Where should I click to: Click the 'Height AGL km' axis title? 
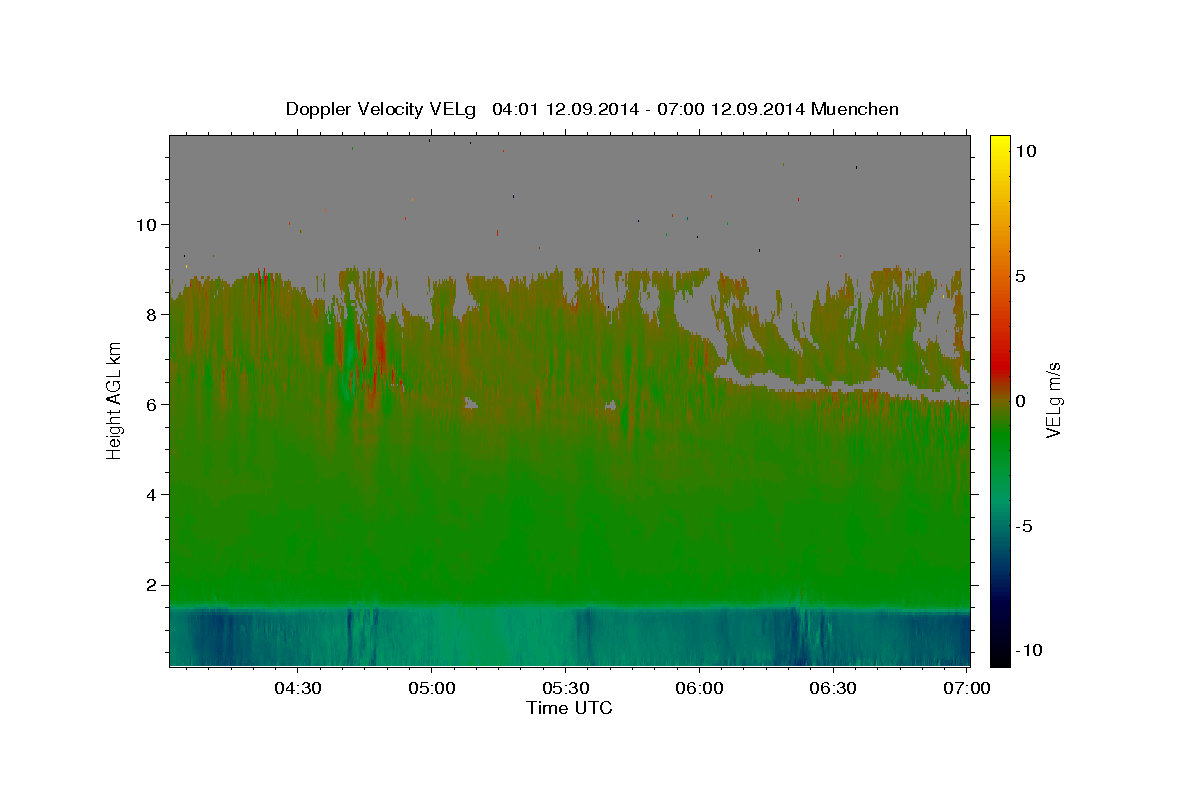115,400
